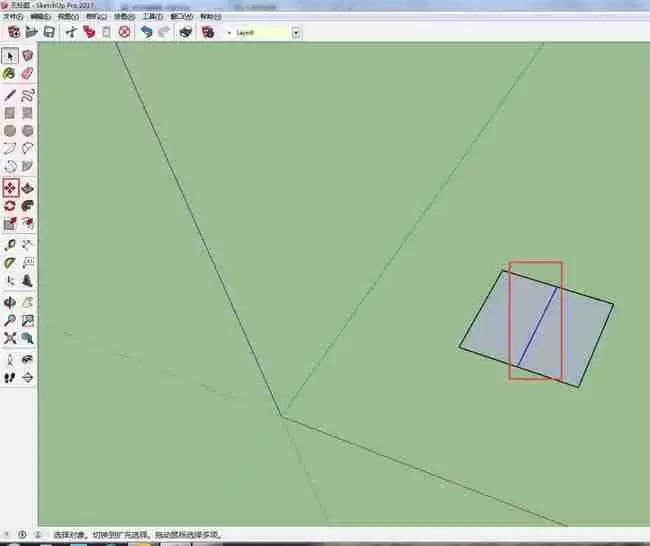Select the Walk footprints tool

click(x=10, y=377)
